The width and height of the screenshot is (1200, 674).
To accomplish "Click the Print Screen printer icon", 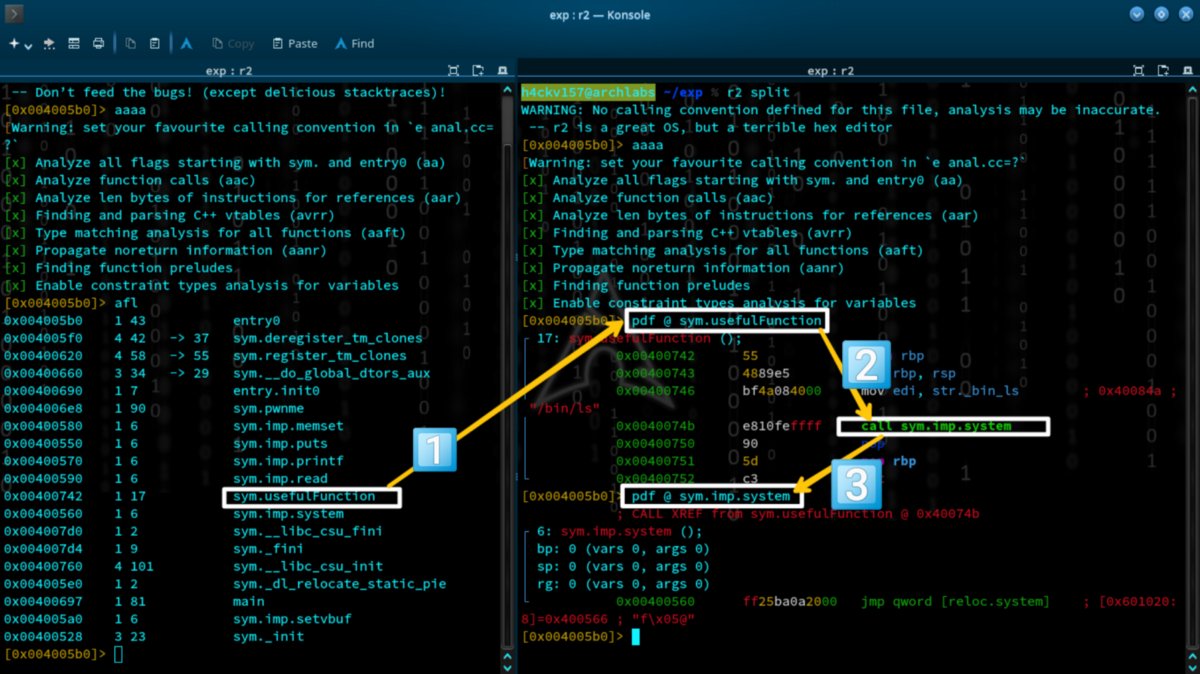I will [x=98, y=44].
